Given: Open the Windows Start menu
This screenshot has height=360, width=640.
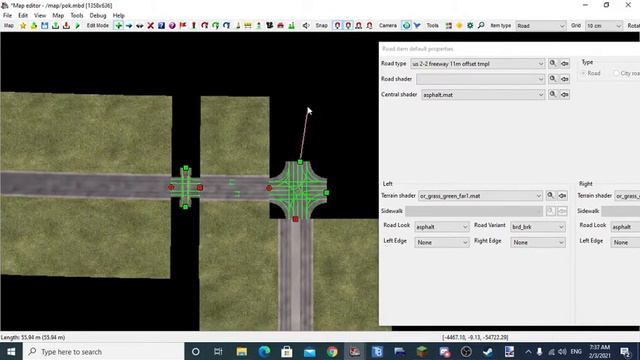Looking at the screenshot, I should [11, 351].
